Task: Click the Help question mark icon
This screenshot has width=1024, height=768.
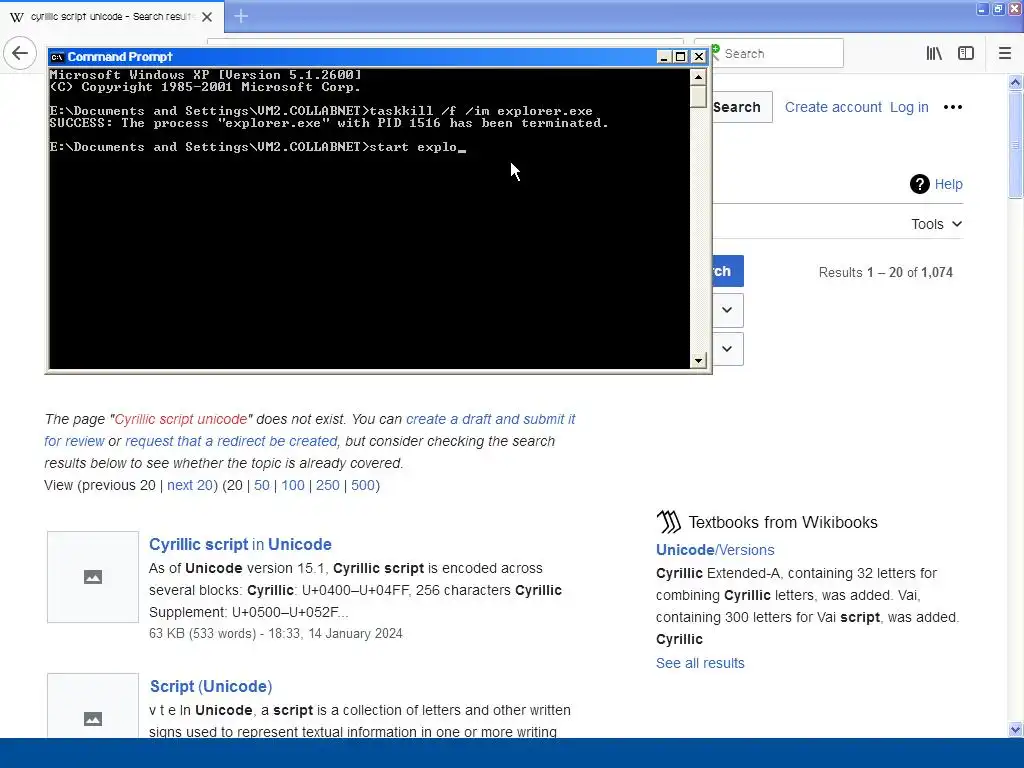Action: point(920,184)
